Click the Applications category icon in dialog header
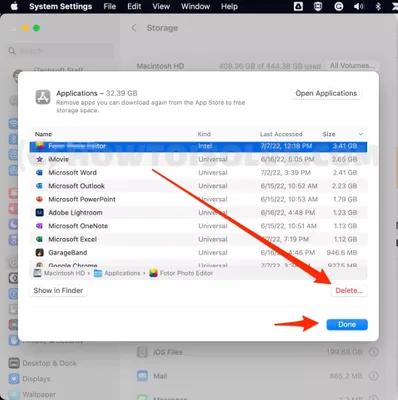The width and height of the screenshot is (398, 400). [x=43, y=97]
